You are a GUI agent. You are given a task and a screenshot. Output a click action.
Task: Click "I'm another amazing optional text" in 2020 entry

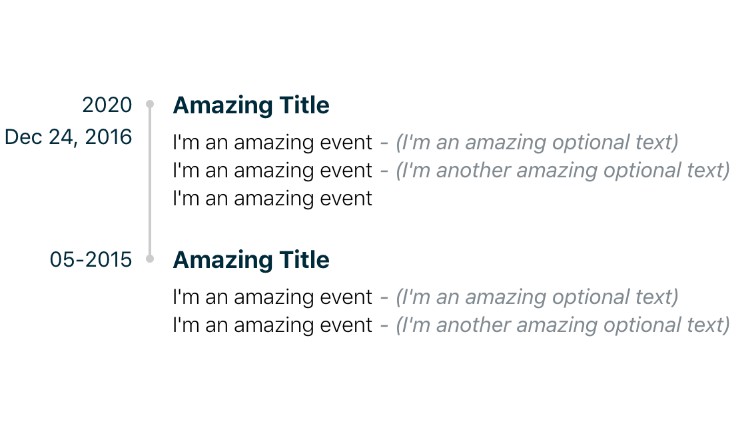pyautogui.click(x=563, y=170)
